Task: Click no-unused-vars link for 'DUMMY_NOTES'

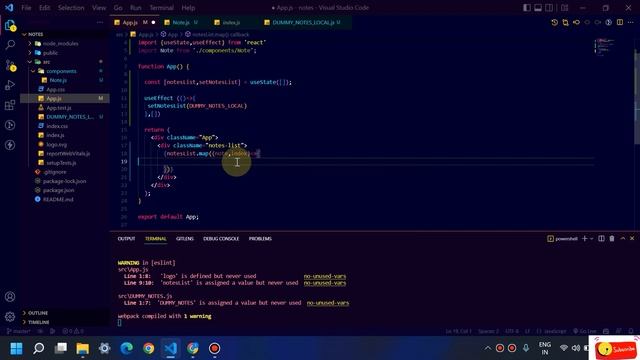Action: pos(328,303)
